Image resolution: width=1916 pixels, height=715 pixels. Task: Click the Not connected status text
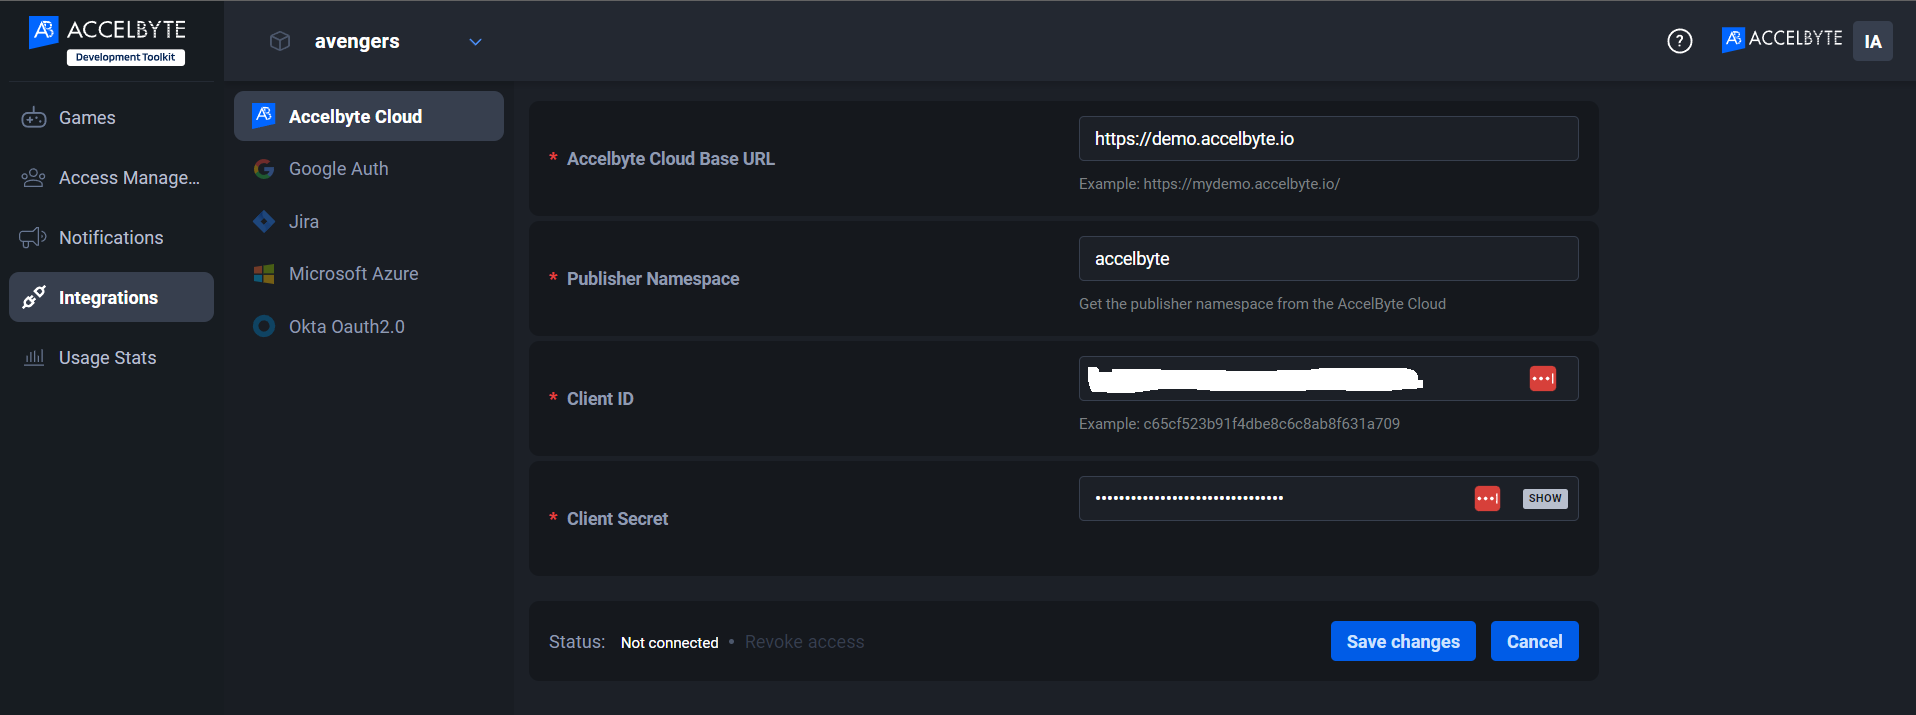click(x=670, y=642)
